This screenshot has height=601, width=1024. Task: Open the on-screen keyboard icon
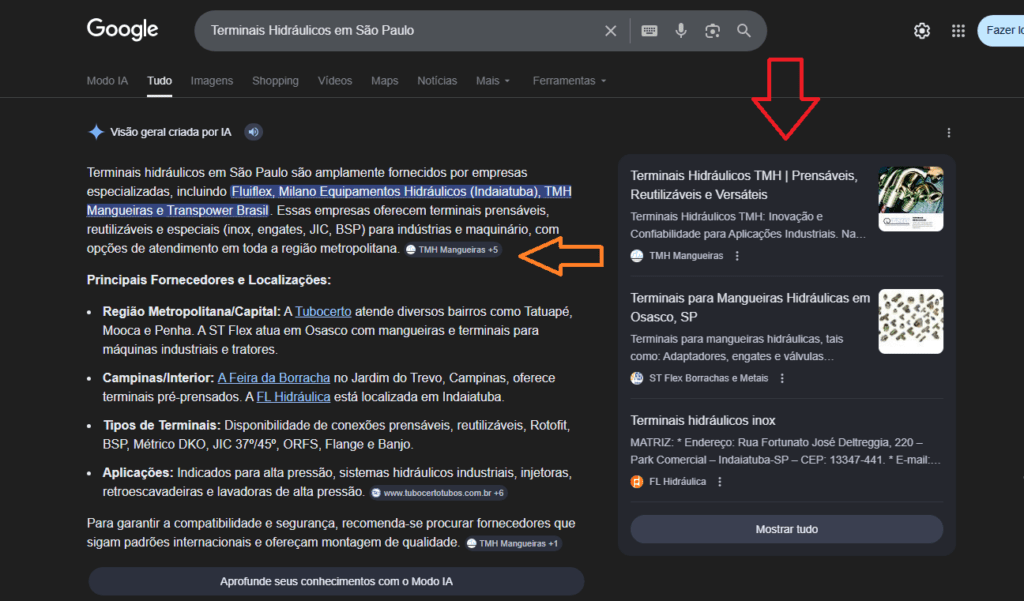click(648, 30)
